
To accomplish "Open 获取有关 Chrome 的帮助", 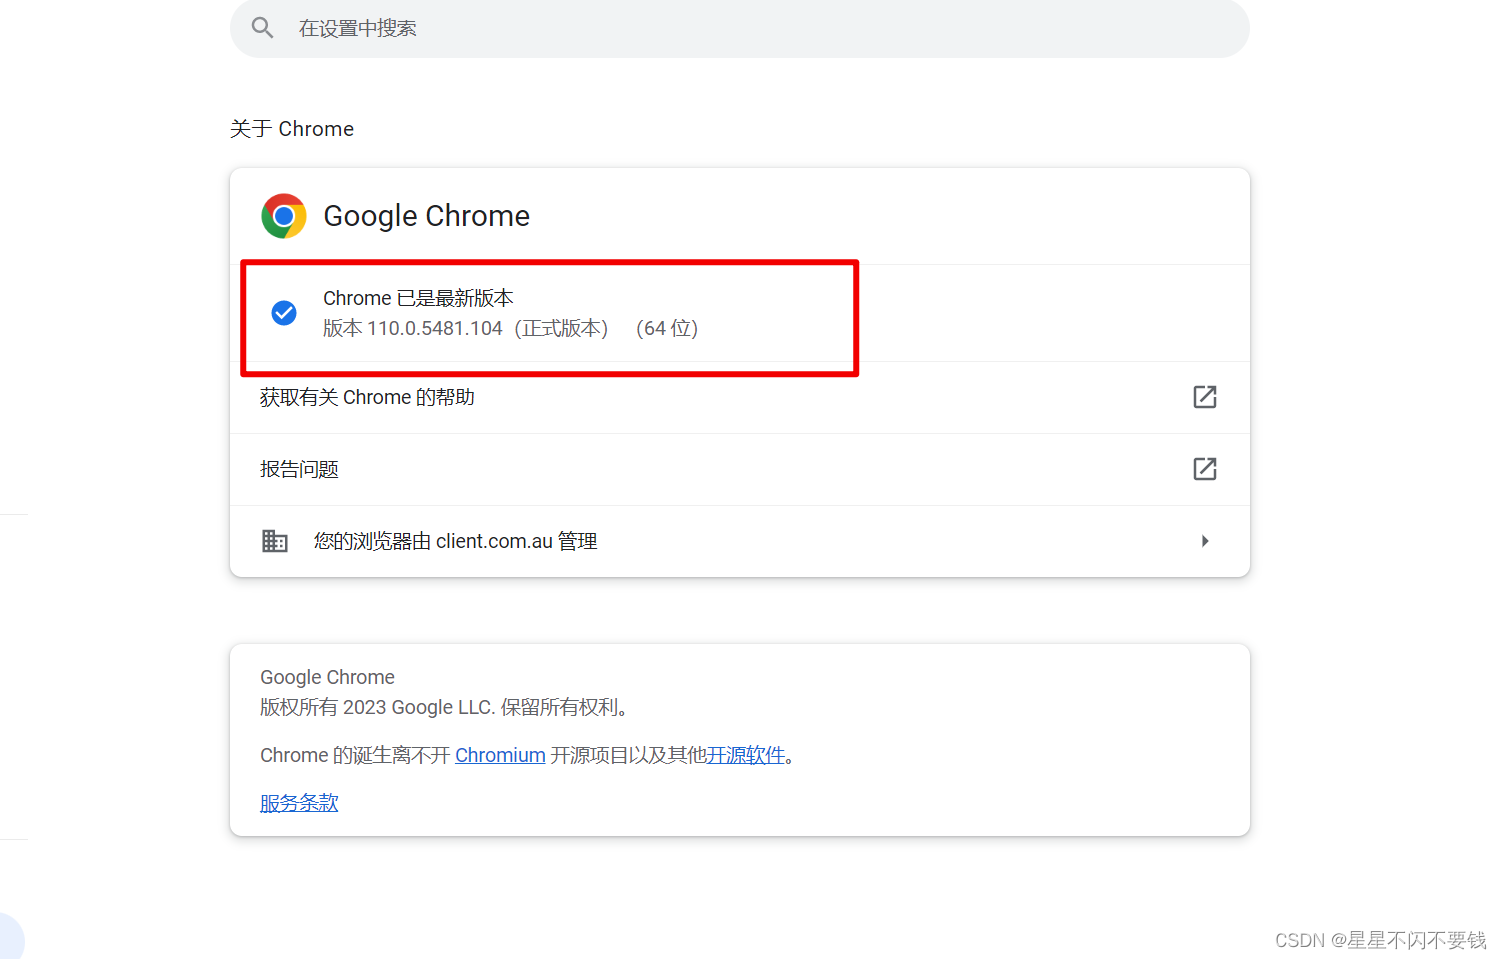I will [x=367, y=397].
